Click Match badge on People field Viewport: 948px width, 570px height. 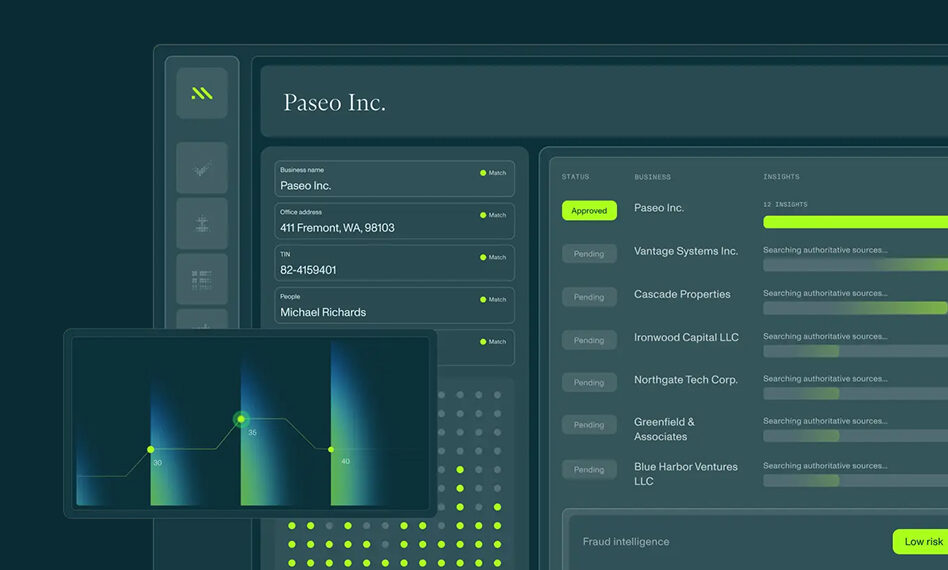click(493, 300)
